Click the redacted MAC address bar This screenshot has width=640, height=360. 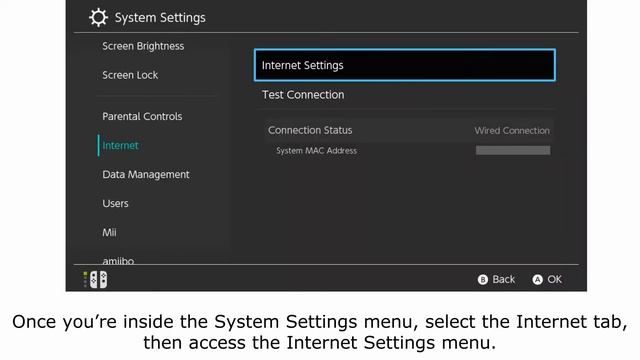(x=513, y=150)
